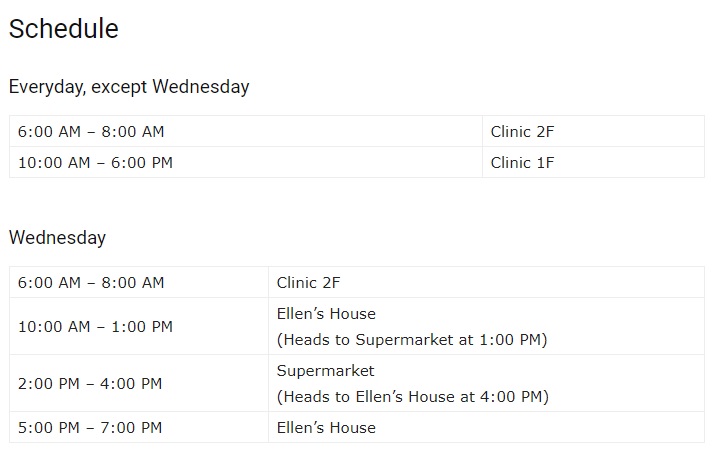Select the 2:00 PM – 4:00 PM time slot
Screen dimensions: 715x452
click(x=90, y=383)
